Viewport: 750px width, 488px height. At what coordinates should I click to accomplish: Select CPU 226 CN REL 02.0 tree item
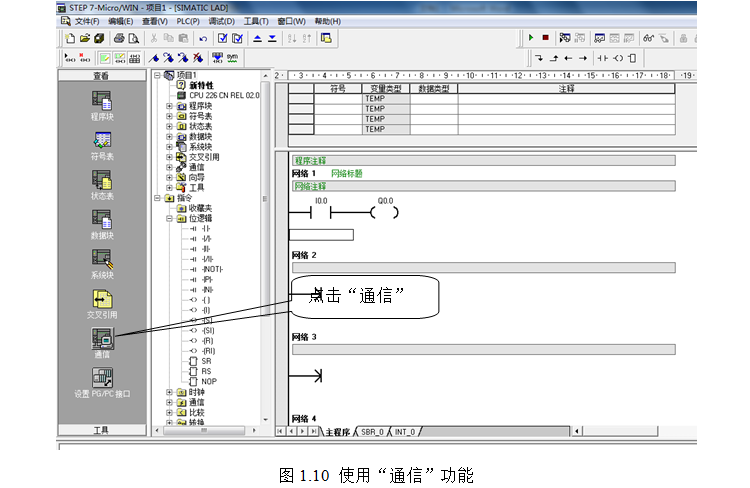click(x=224, y=96)
